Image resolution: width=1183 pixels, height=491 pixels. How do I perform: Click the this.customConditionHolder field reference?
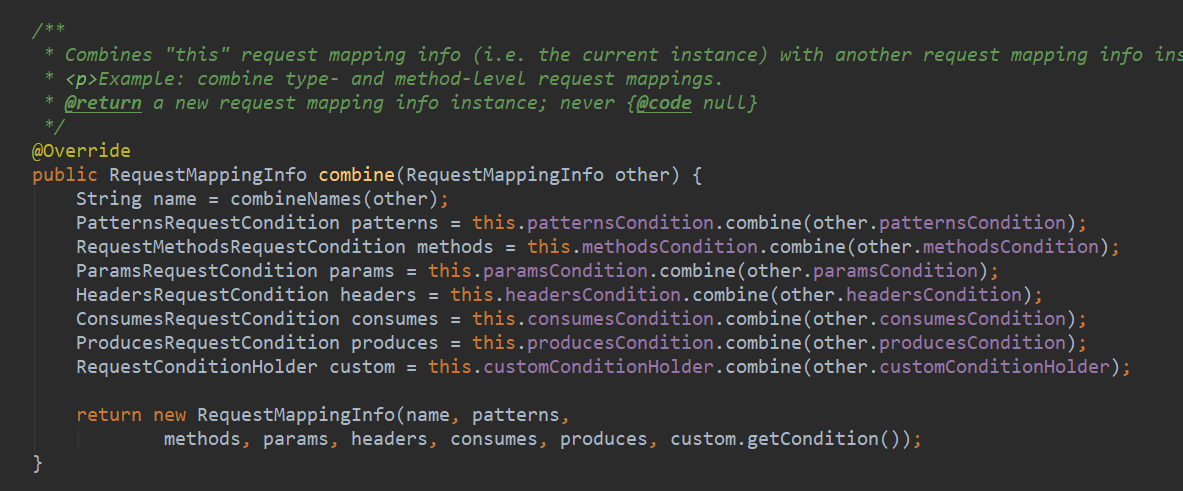point(572,367)
